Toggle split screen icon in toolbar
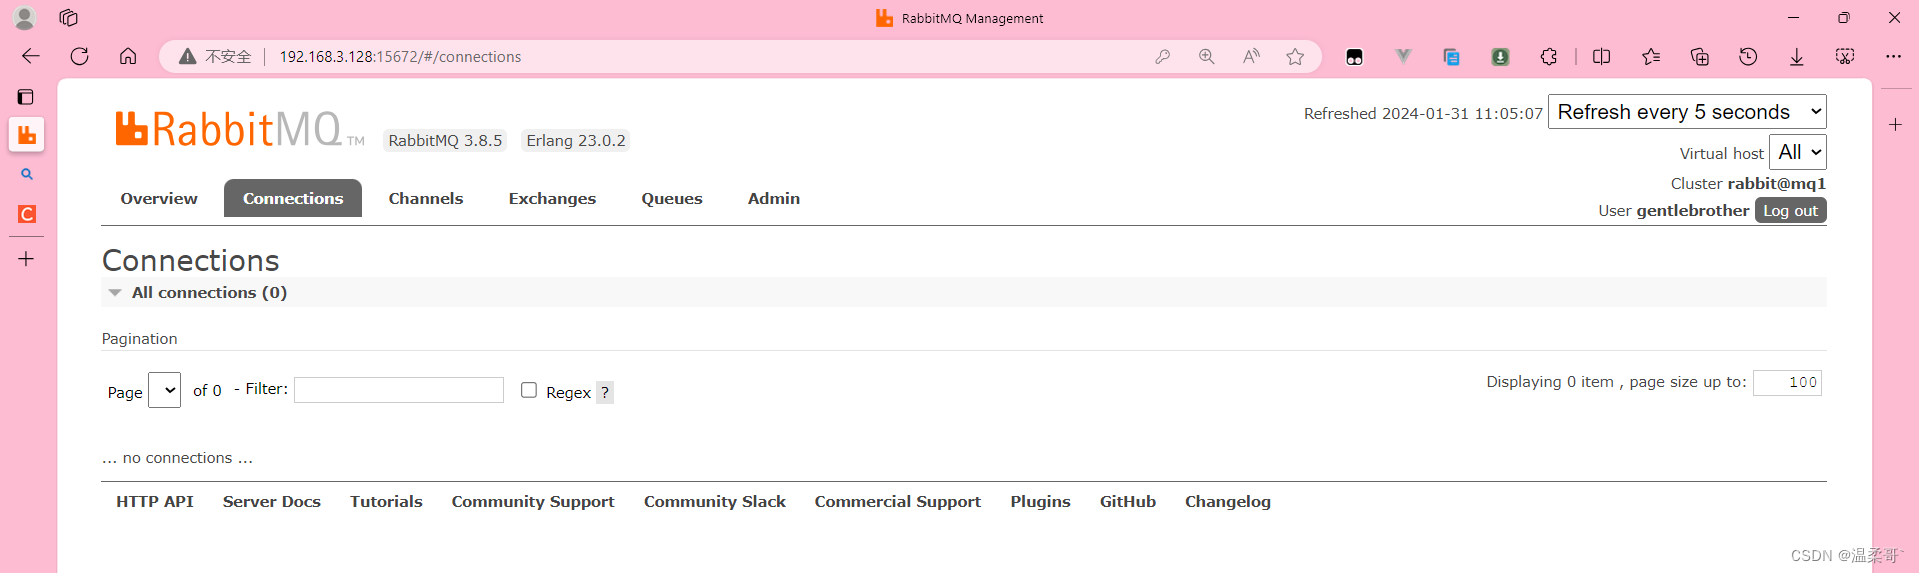This screenshot has width=1919, height=573. tap(1601, 57)
